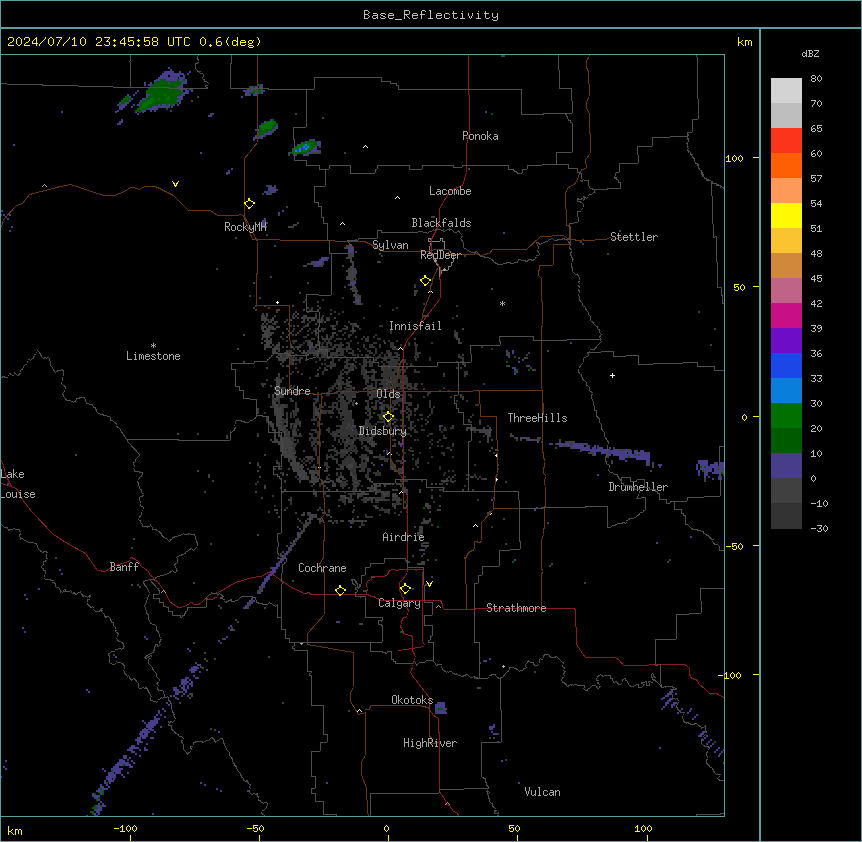Click the yellow V marker beside Calgary
This screenshot has width=862, height=842.
pos(429,584)
